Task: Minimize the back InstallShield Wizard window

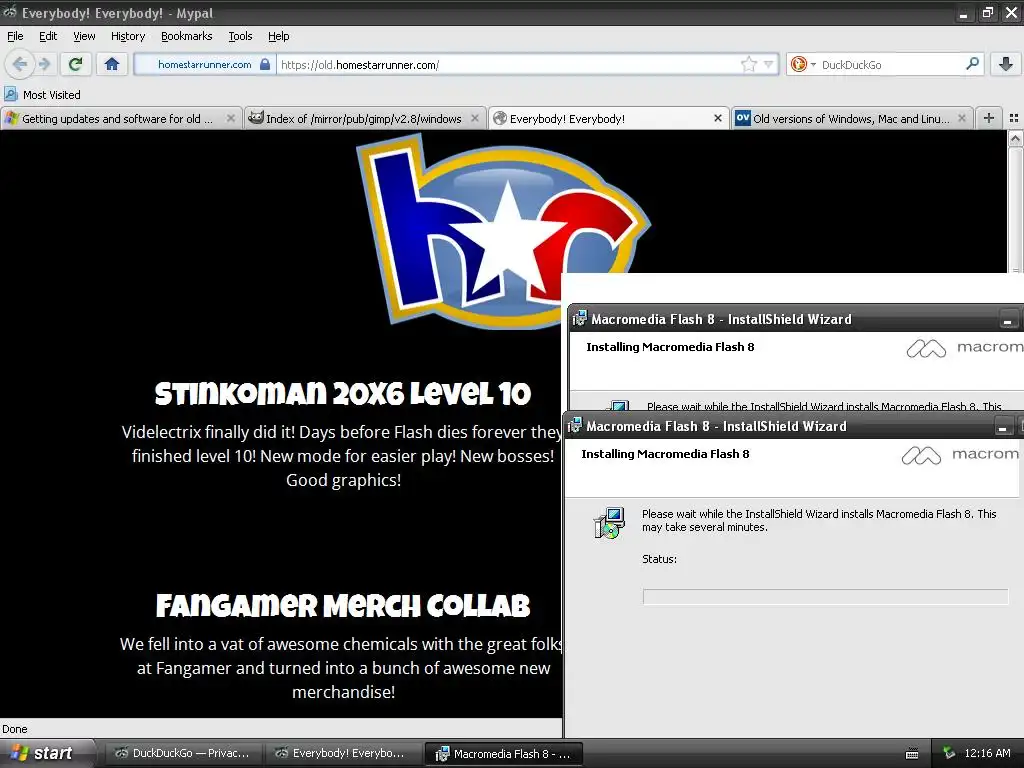Action: (1007, 321)
